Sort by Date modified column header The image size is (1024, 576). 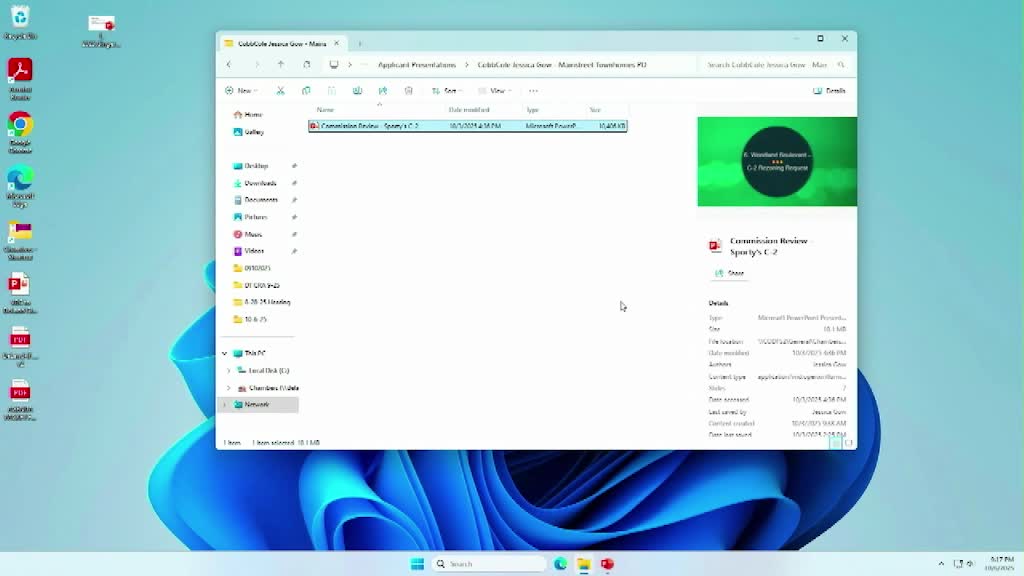[x=469, y=110]
